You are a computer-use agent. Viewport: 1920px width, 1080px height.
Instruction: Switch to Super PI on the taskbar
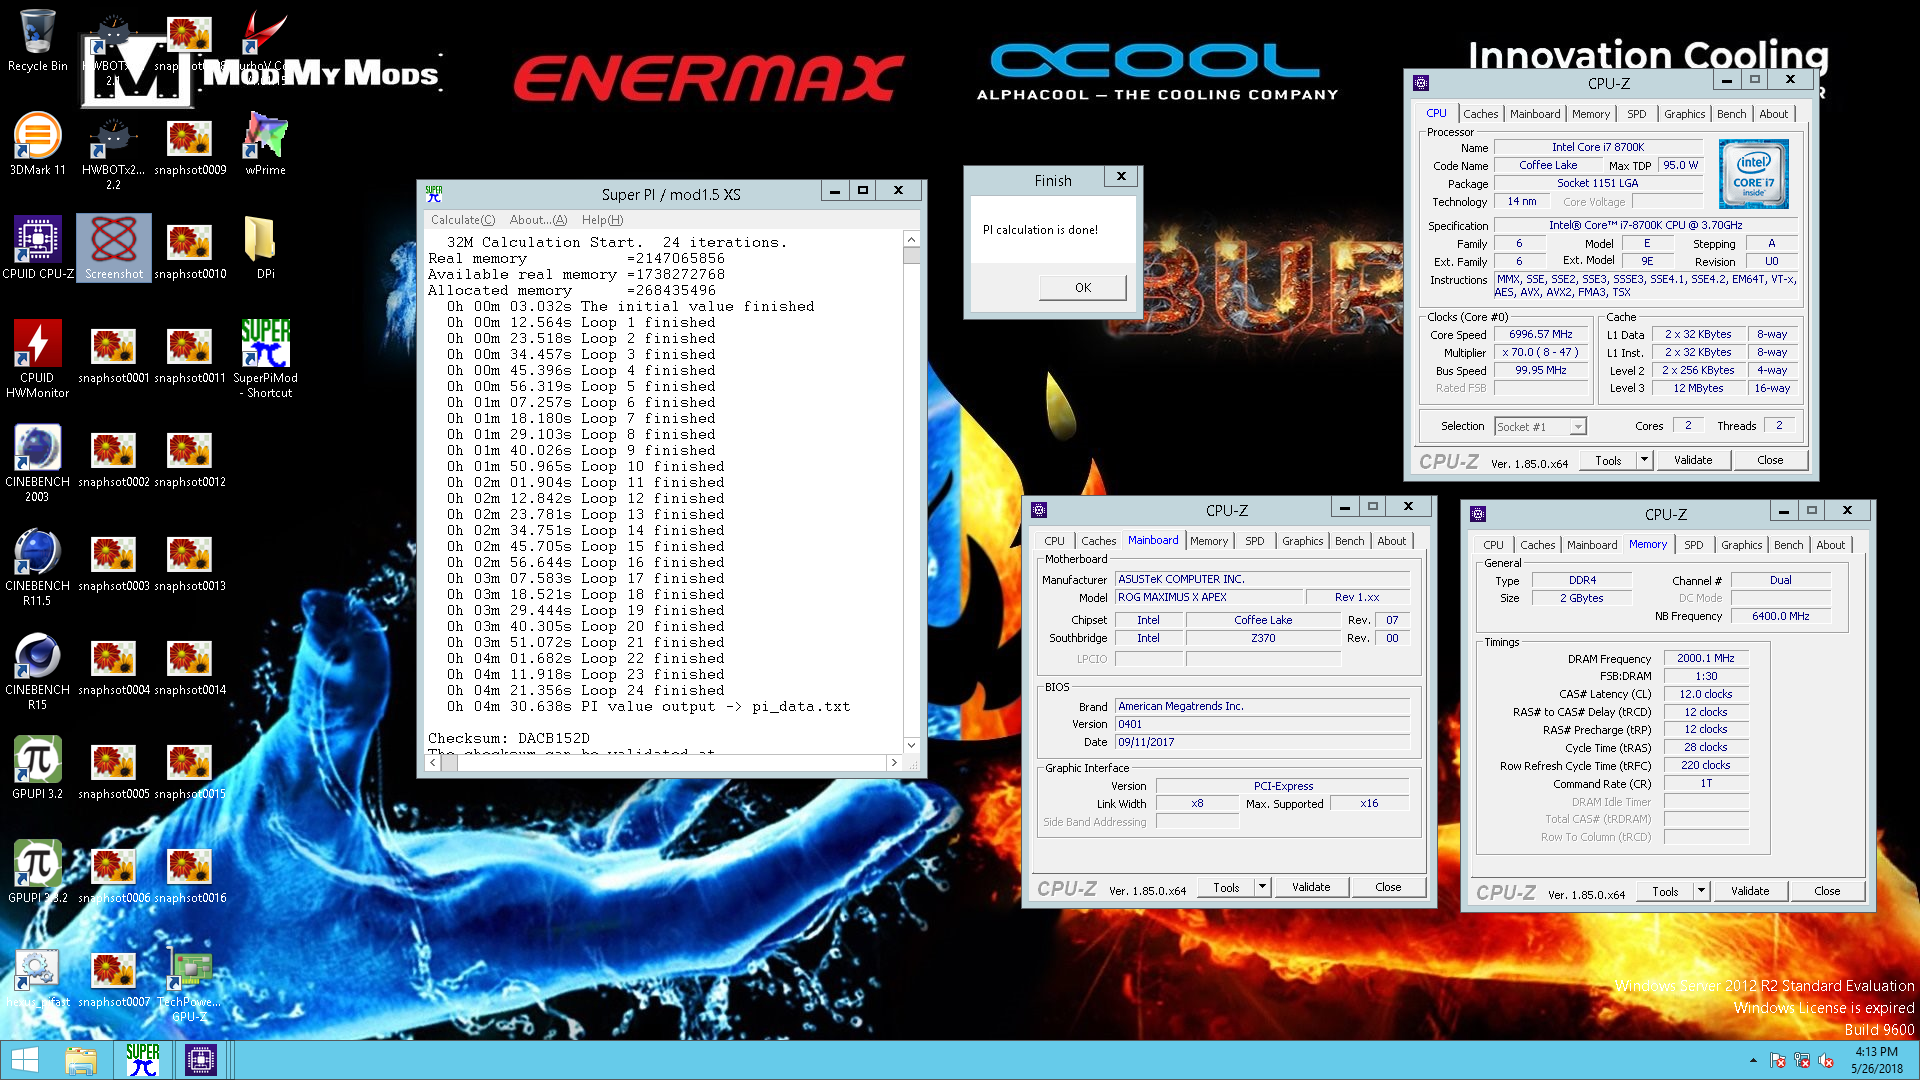pos(143,1060)
